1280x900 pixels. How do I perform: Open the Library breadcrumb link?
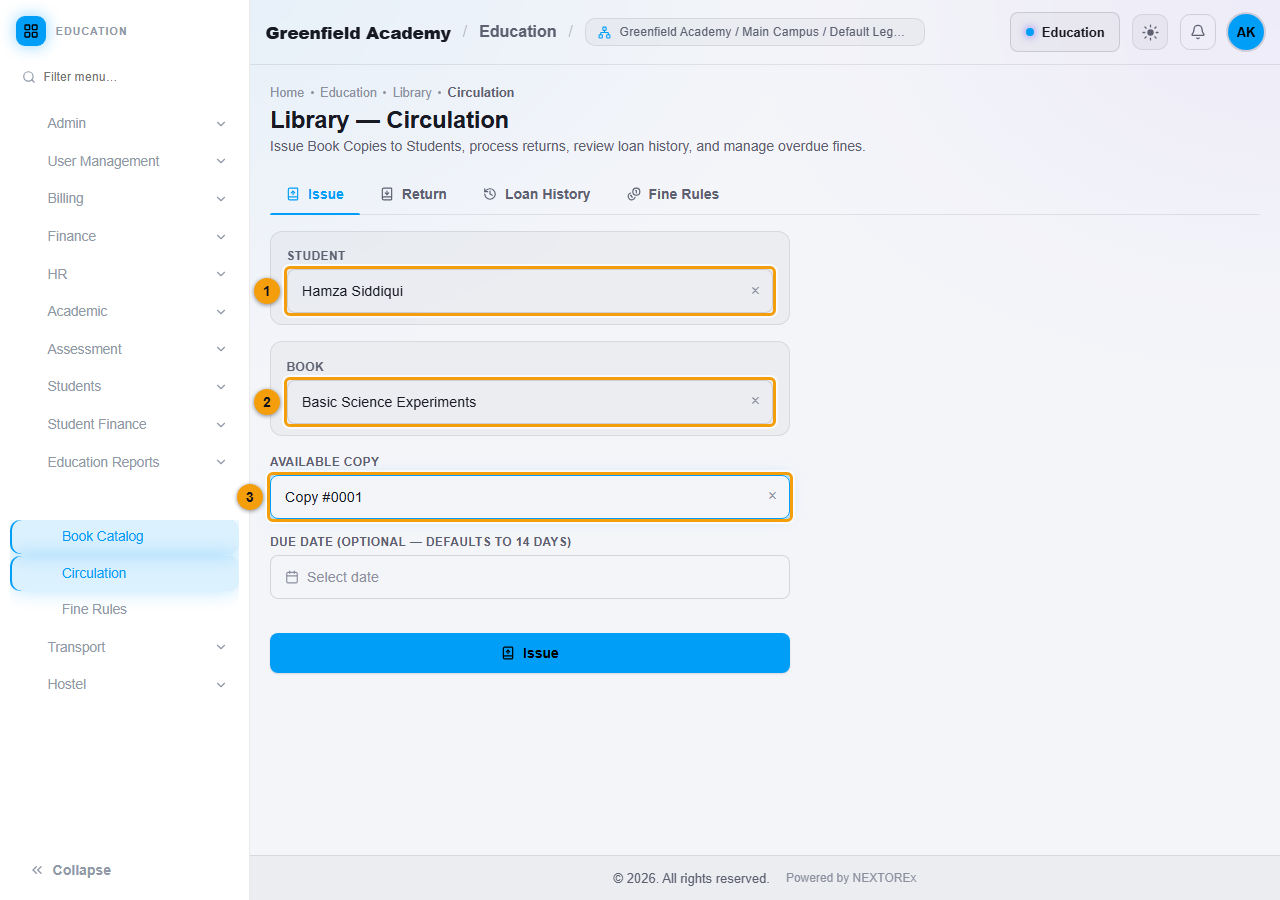click(x=412, y=92)
